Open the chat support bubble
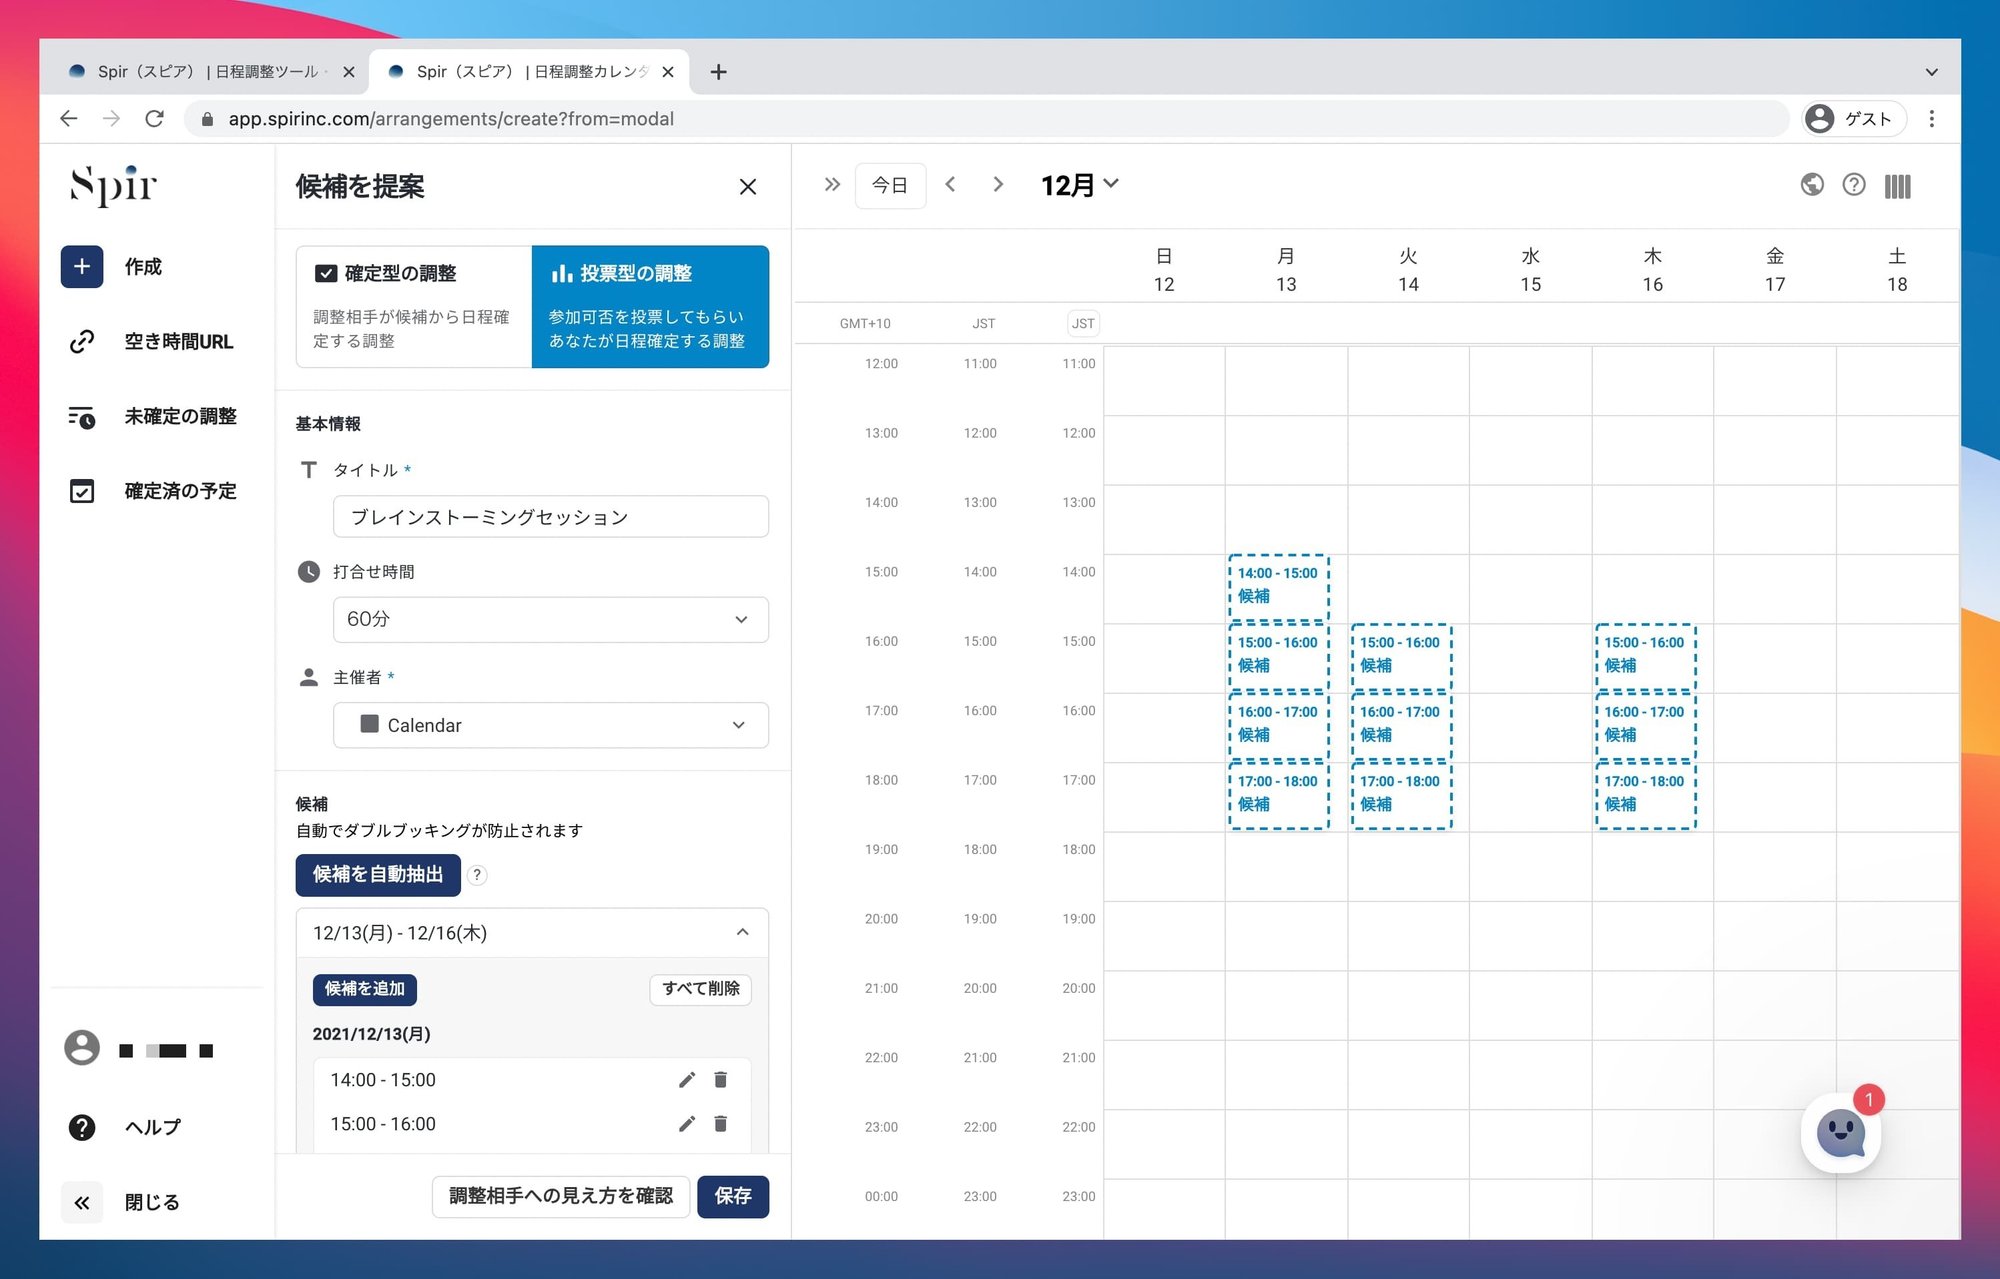Viewport: 2000px width, 1279px height. tap(1842, 1134)
